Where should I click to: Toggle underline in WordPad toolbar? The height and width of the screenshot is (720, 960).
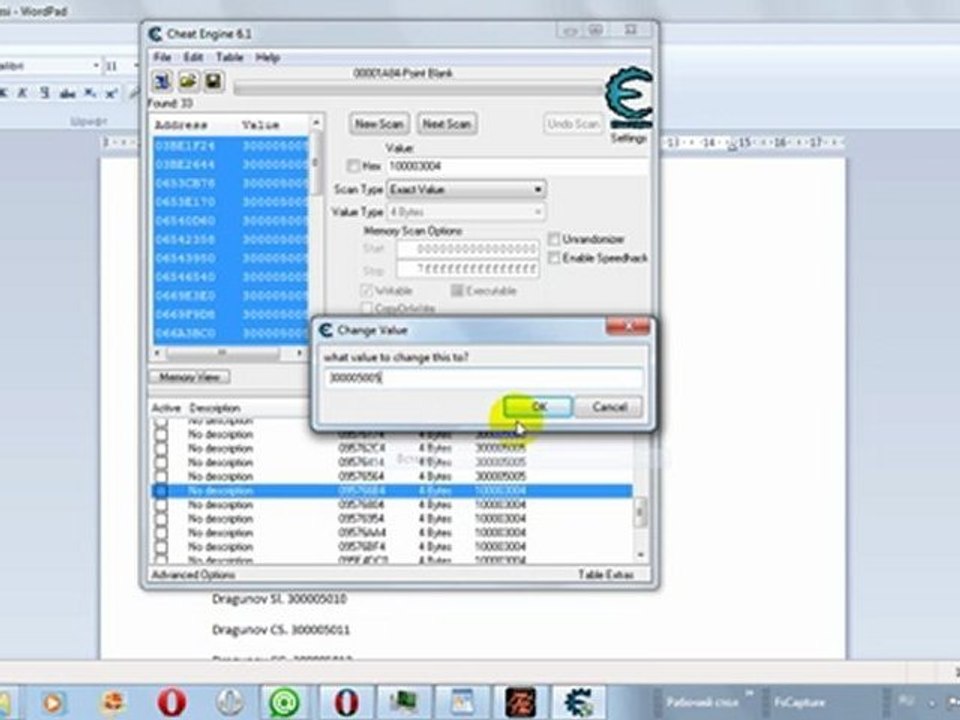pos(44,93)
